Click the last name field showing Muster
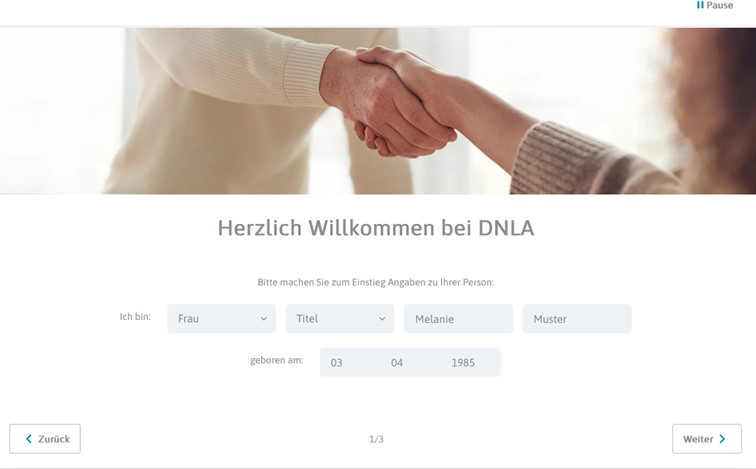 click(x=577, y=318)
